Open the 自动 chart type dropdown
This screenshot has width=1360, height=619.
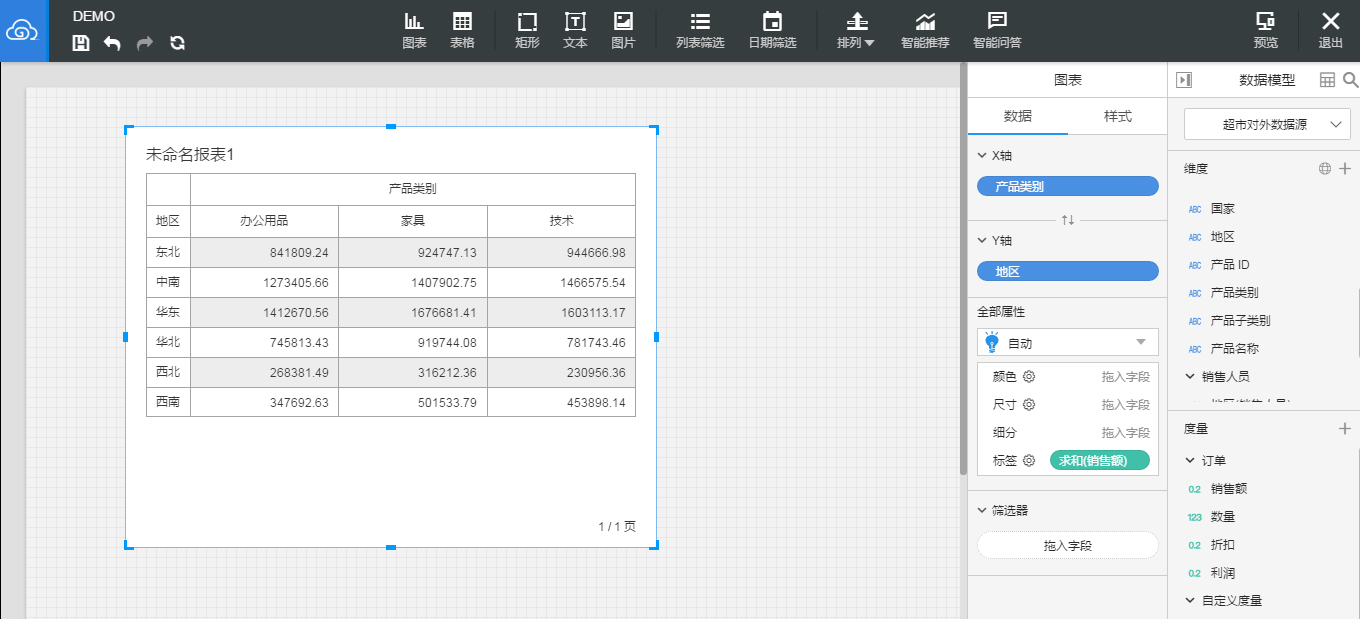coord(1067,343)
